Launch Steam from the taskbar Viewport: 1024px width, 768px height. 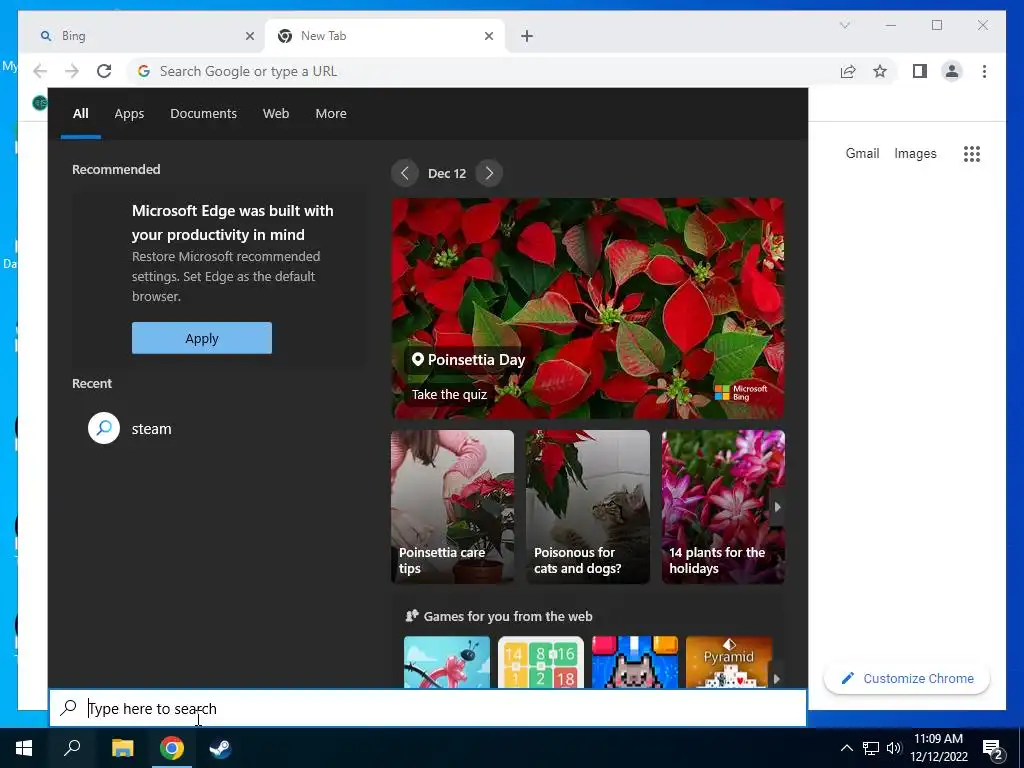tap(220, 748)
